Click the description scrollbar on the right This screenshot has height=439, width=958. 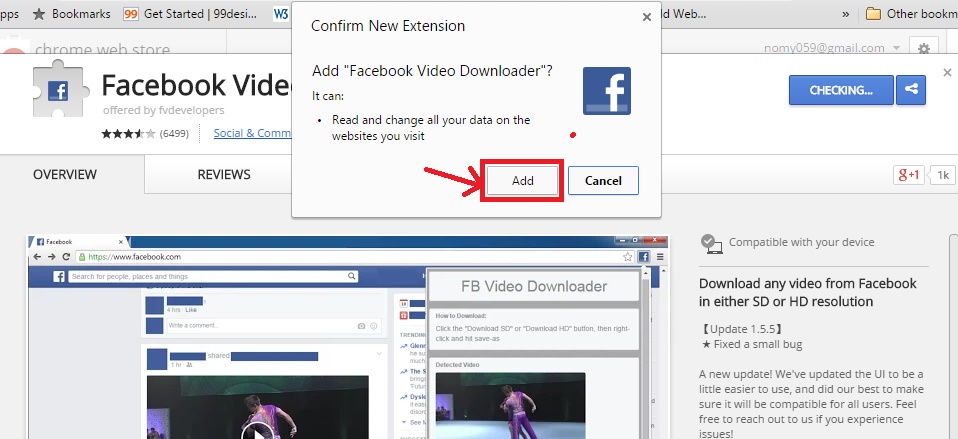click(x=954, y=336)
